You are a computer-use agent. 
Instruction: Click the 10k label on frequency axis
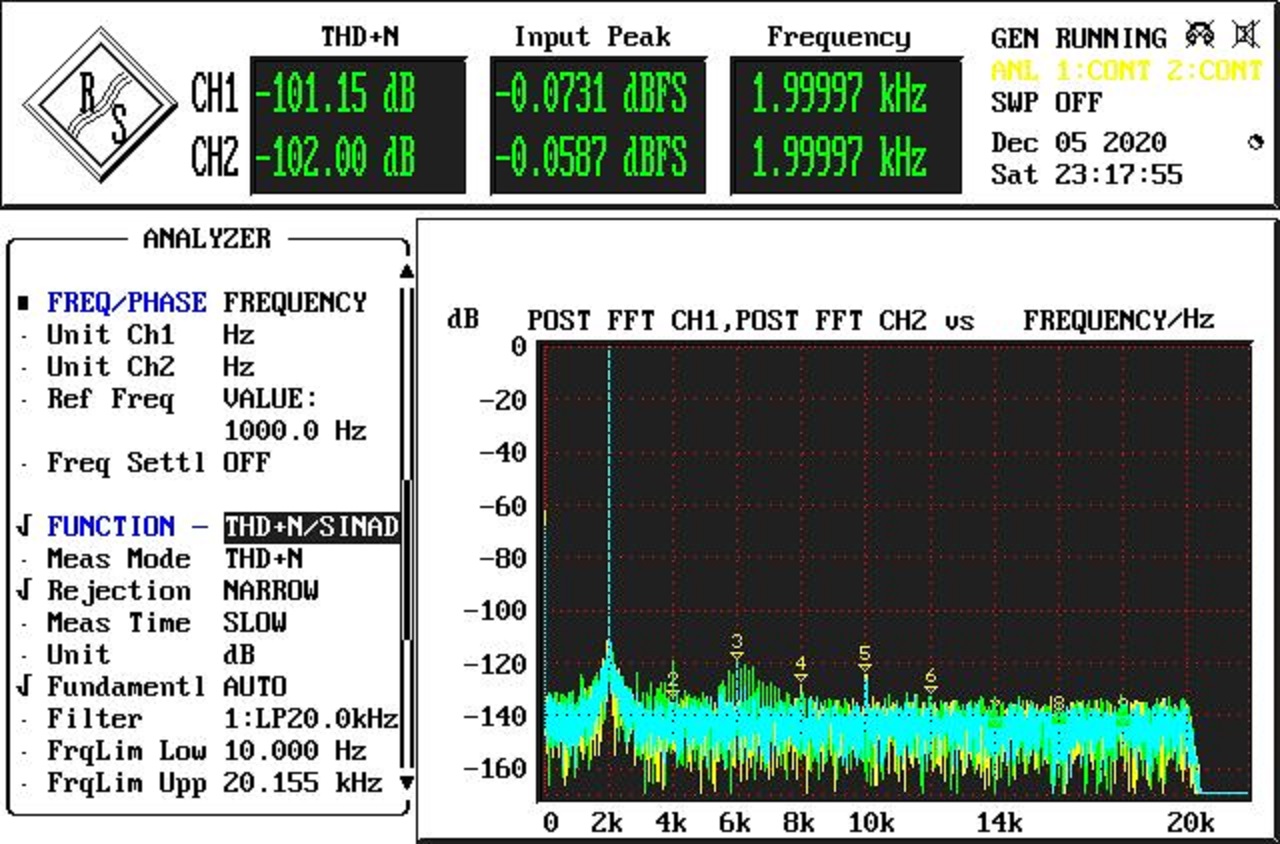pos(871,823)
